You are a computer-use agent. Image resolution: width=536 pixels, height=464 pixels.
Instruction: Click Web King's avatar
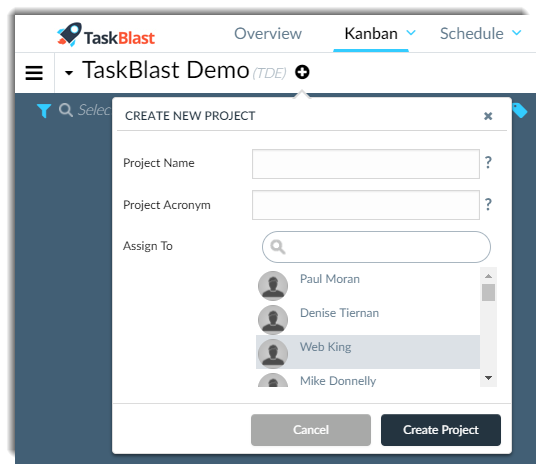(x=273, y=353)
